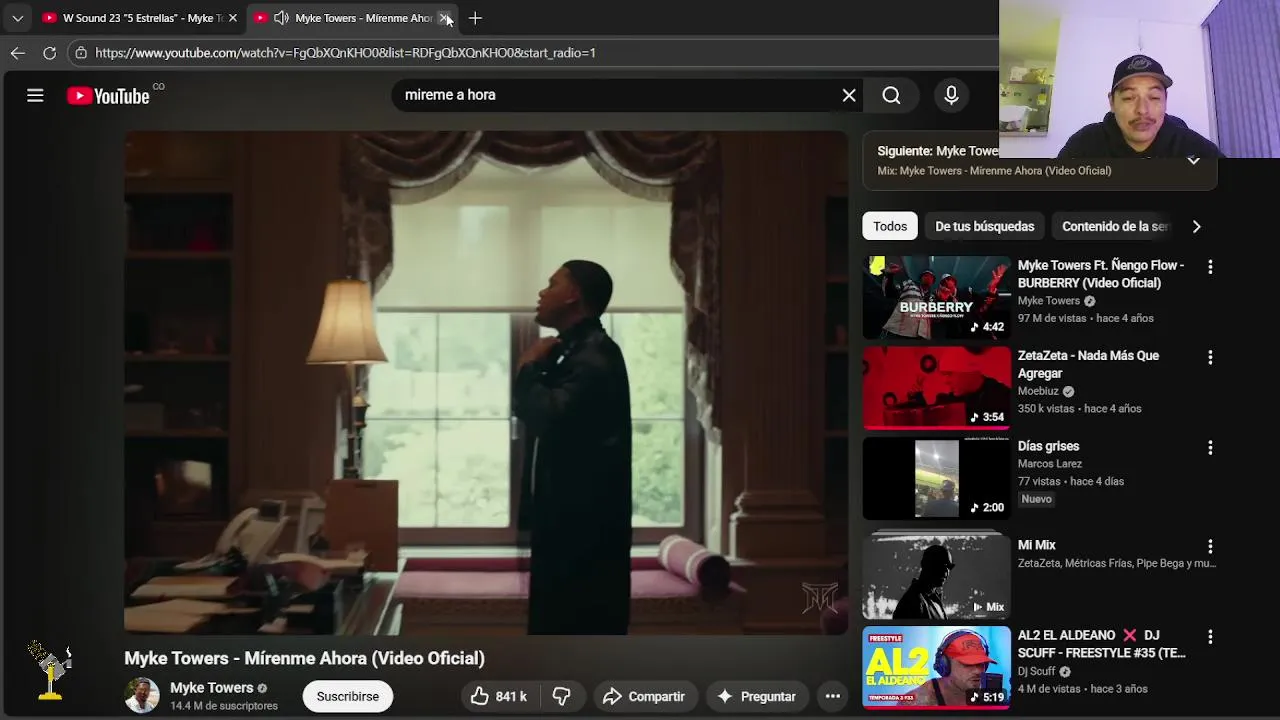The width and height of the screenshot is (1280, 720).
Task: Open options for Días grises
Action: tap(1210, 447)
